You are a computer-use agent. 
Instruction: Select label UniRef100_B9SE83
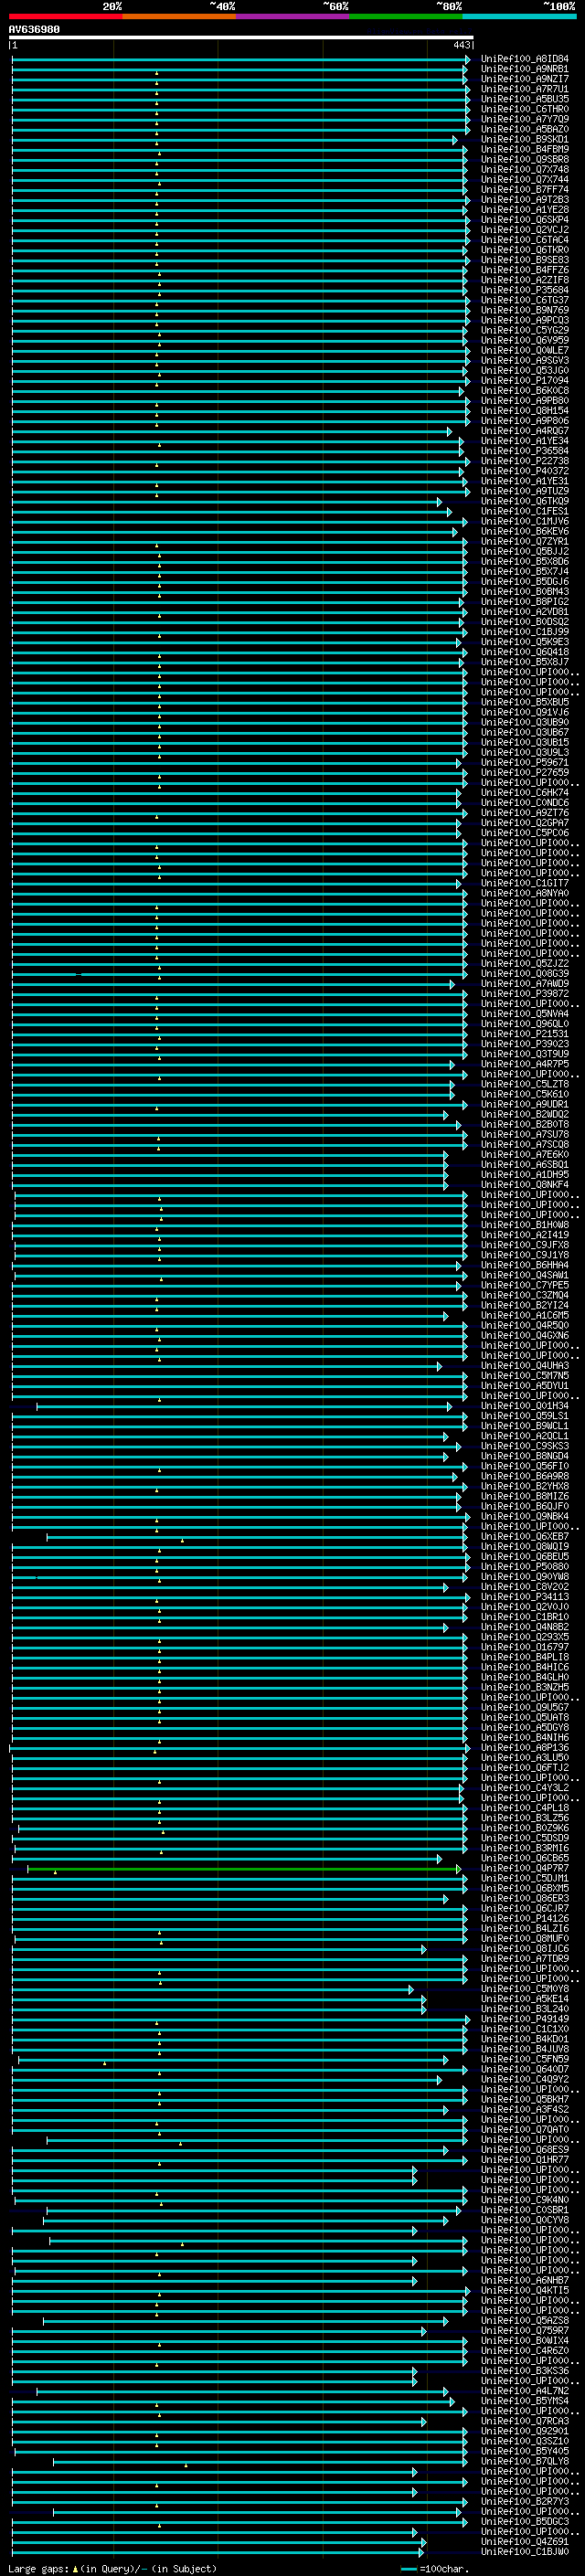point(525,260)
